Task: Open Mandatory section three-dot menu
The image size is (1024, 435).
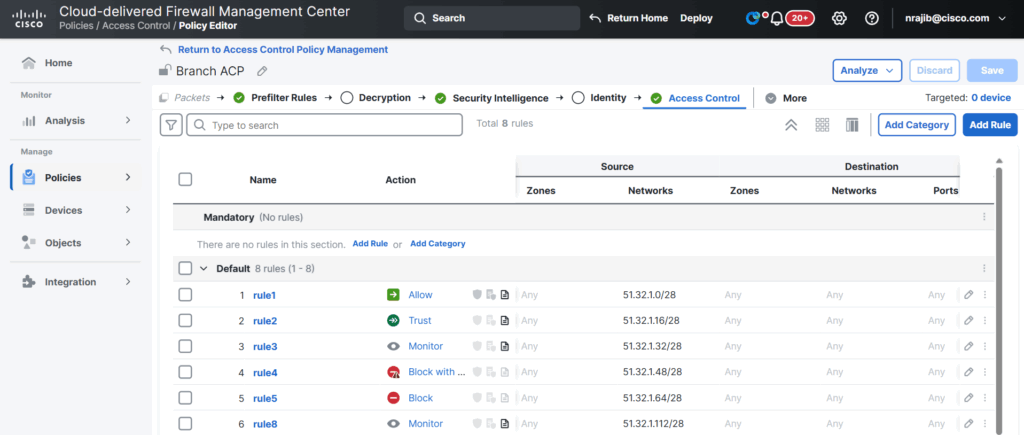Action: [984, 217]
